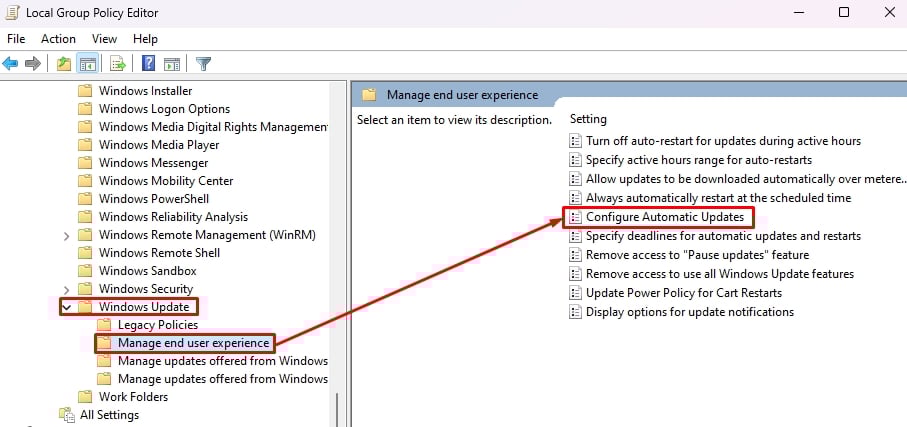The width and height of the screenshot is (907, 427).
Task: Click the Forward arrow toolbar icon
Action: (x=33, y=64)
